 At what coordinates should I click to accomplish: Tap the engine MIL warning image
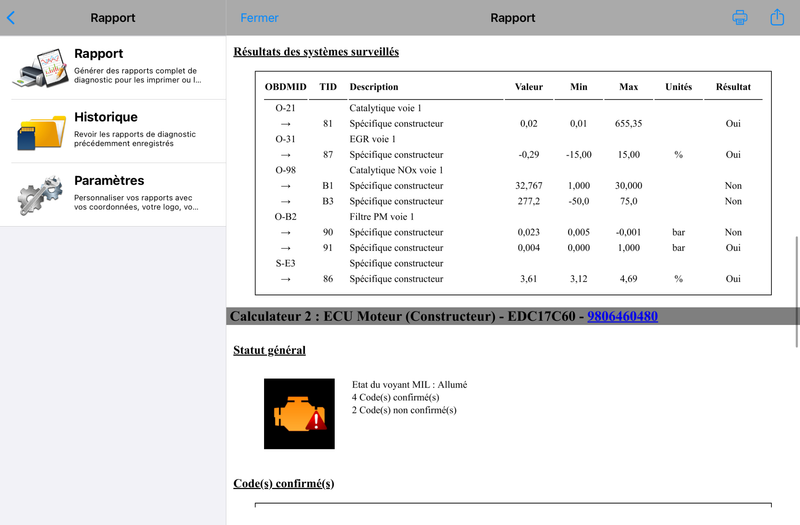299,414
